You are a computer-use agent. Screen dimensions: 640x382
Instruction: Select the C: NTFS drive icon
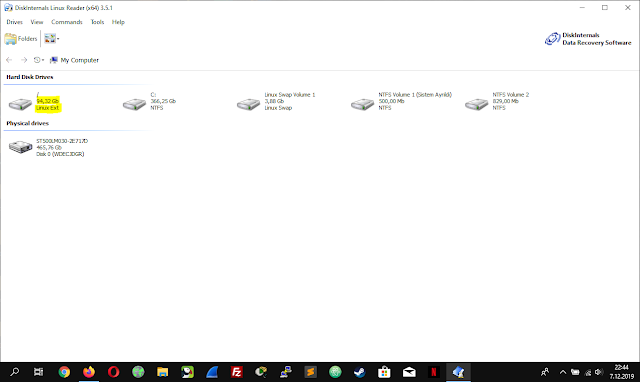(134, 104)
